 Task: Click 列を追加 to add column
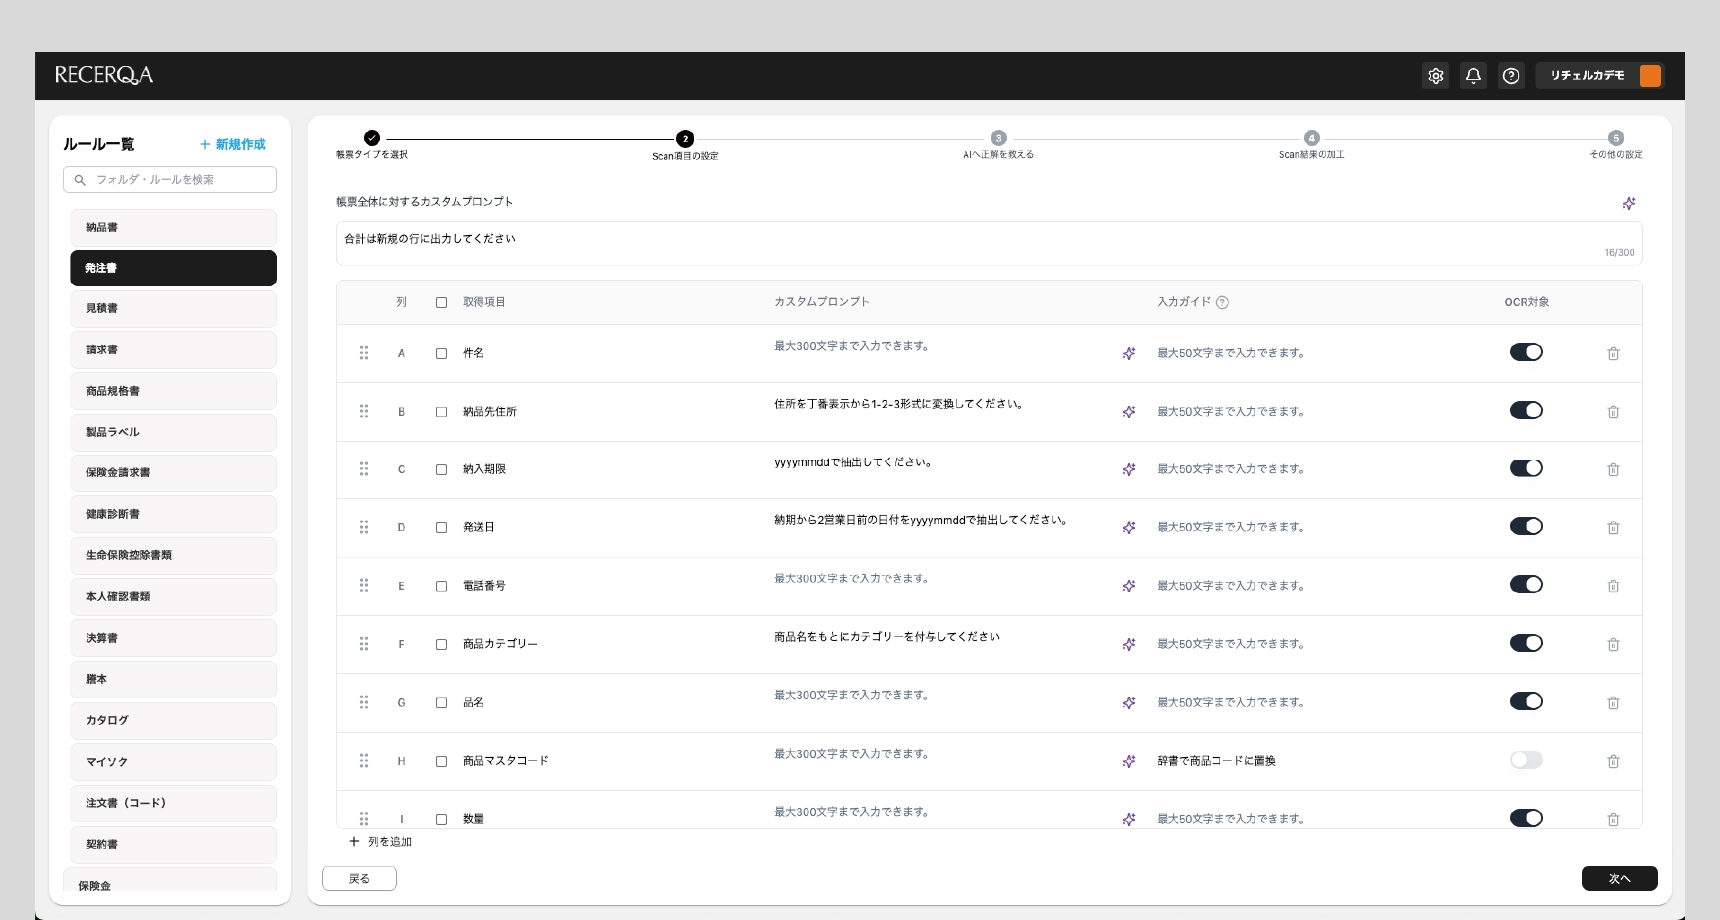coord(381,842)
